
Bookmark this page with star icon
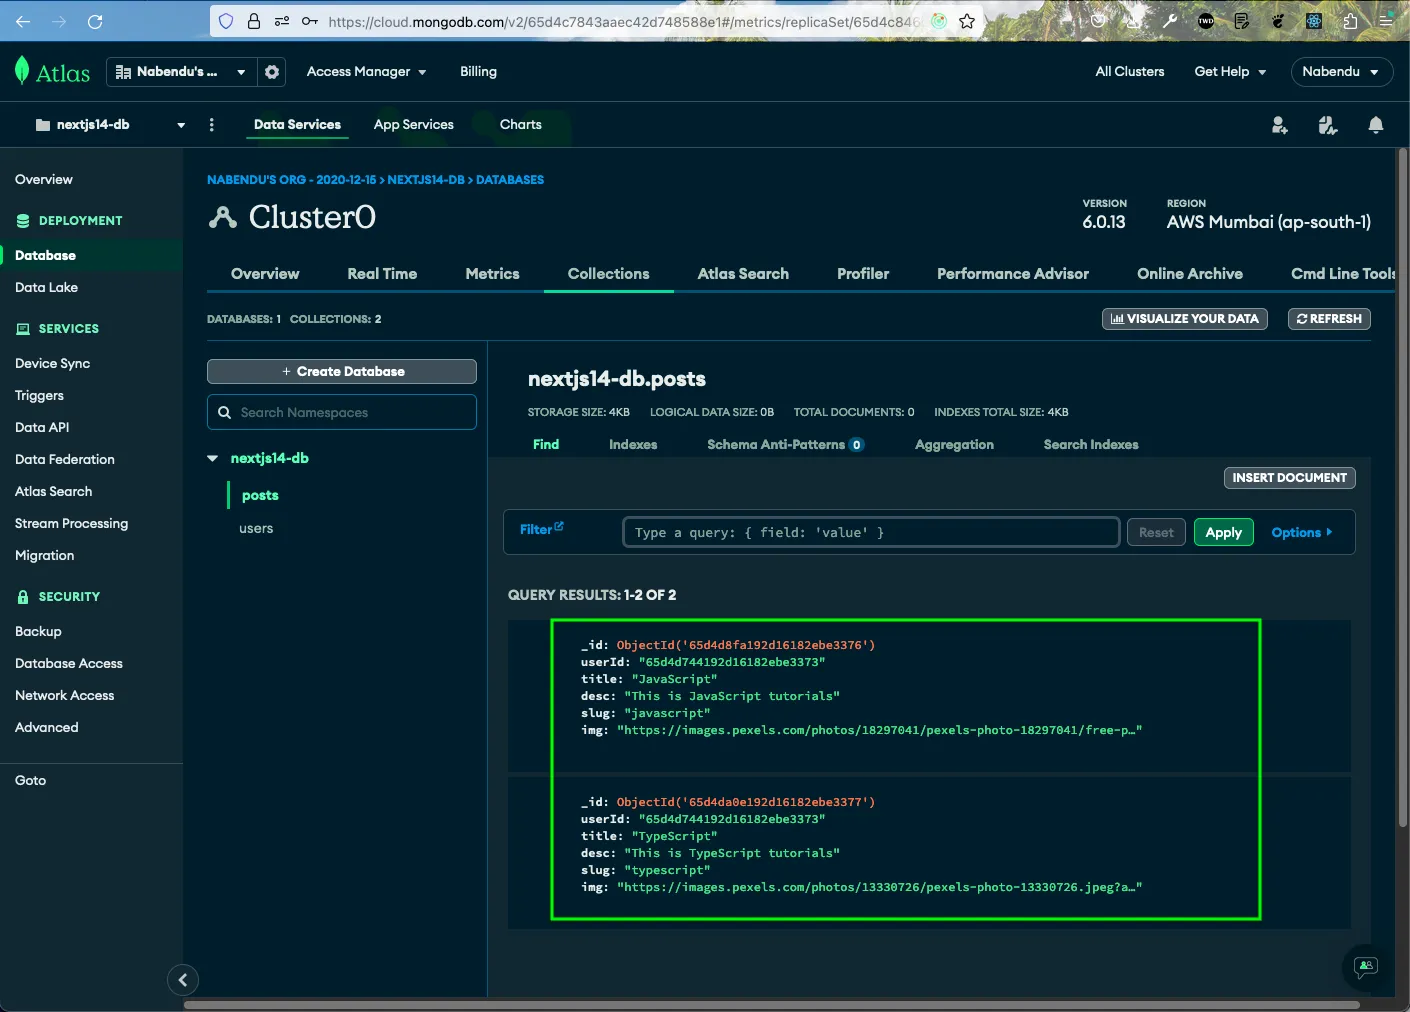tap(967, 21)
